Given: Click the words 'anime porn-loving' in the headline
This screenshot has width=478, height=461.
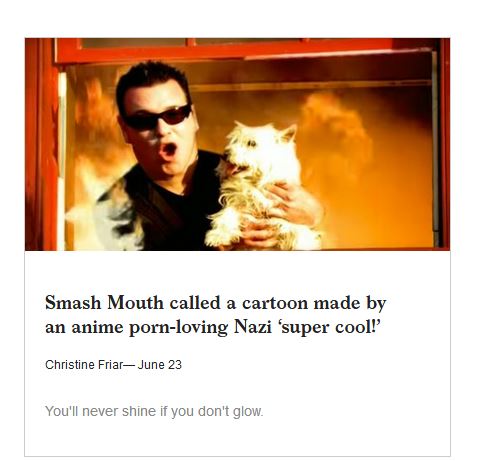Looking at the screenshot, I should pyautogui.click(x=150, y=327).
